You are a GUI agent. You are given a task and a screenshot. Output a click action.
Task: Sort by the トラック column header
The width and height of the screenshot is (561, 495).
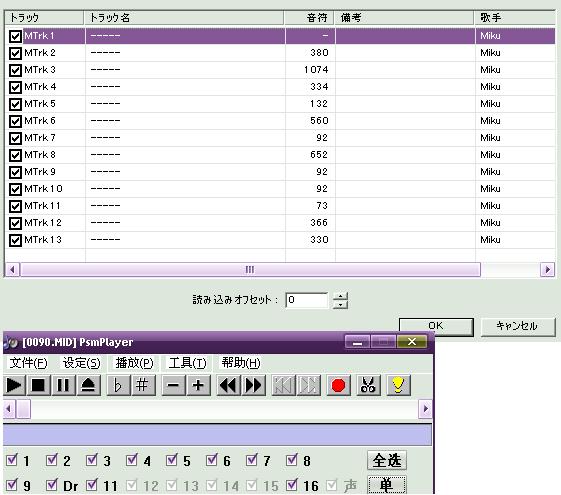tap(44, 18)
